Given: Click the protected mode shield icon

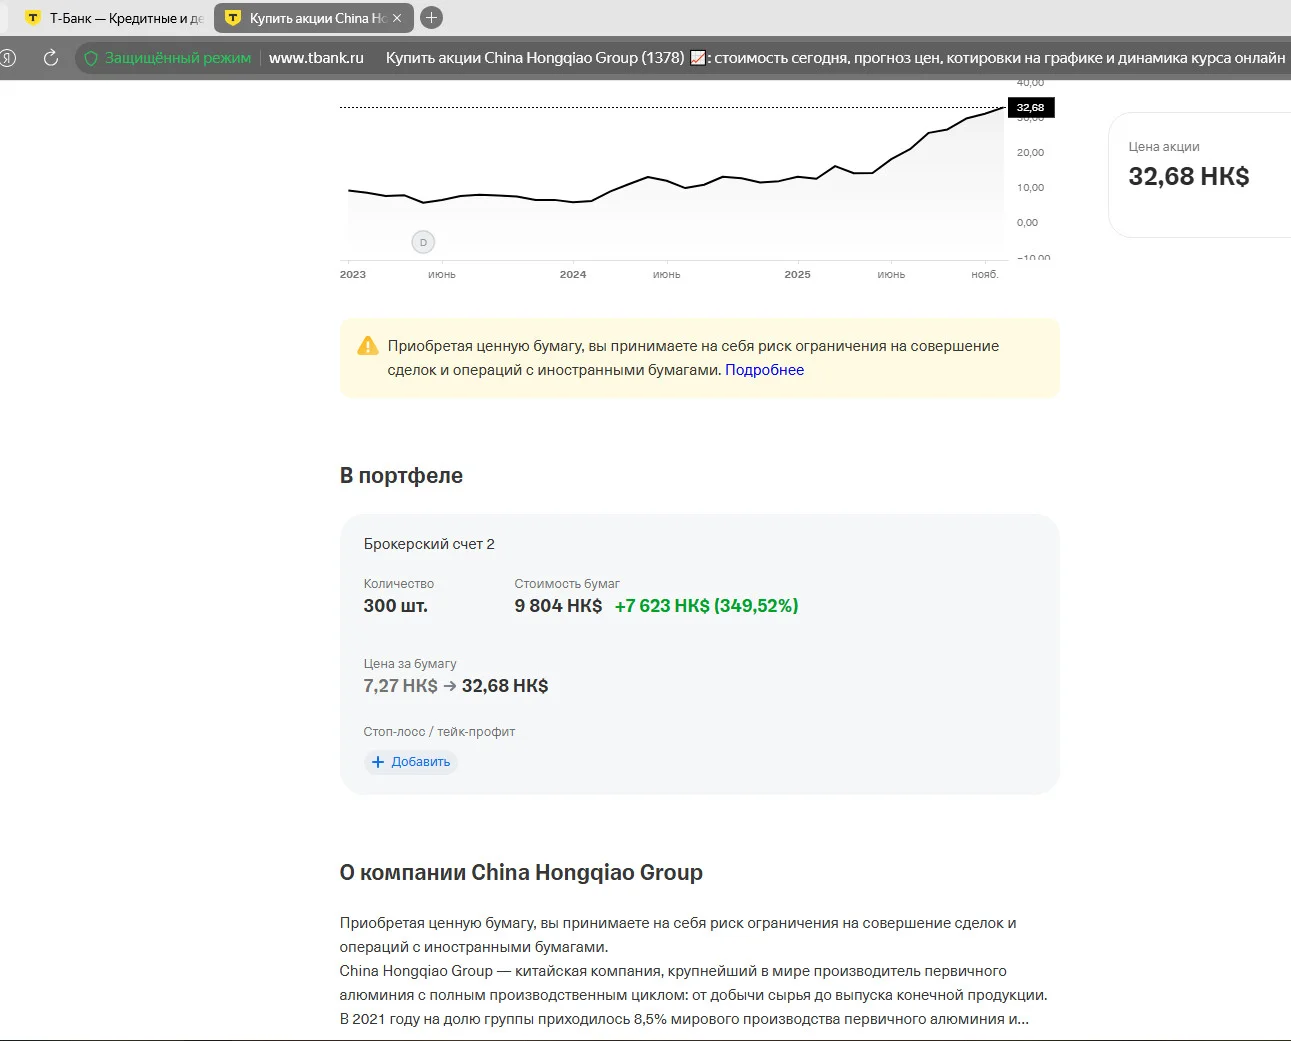Looking at the screenshot, I should coord(91,58).
